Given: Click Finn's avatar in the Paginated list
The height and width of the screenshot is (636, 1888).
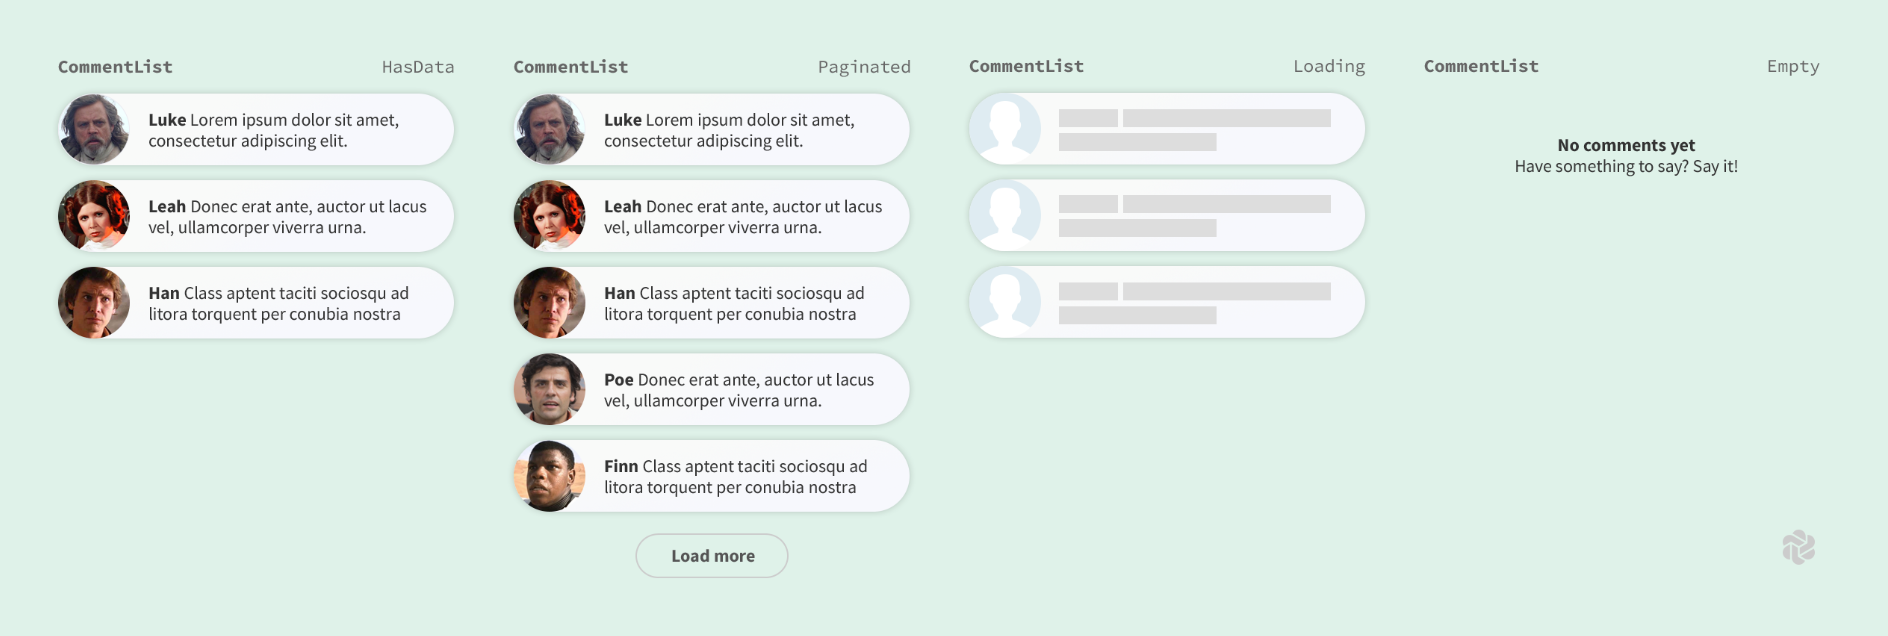Looking at the screenshot, I should click(550, 476).
